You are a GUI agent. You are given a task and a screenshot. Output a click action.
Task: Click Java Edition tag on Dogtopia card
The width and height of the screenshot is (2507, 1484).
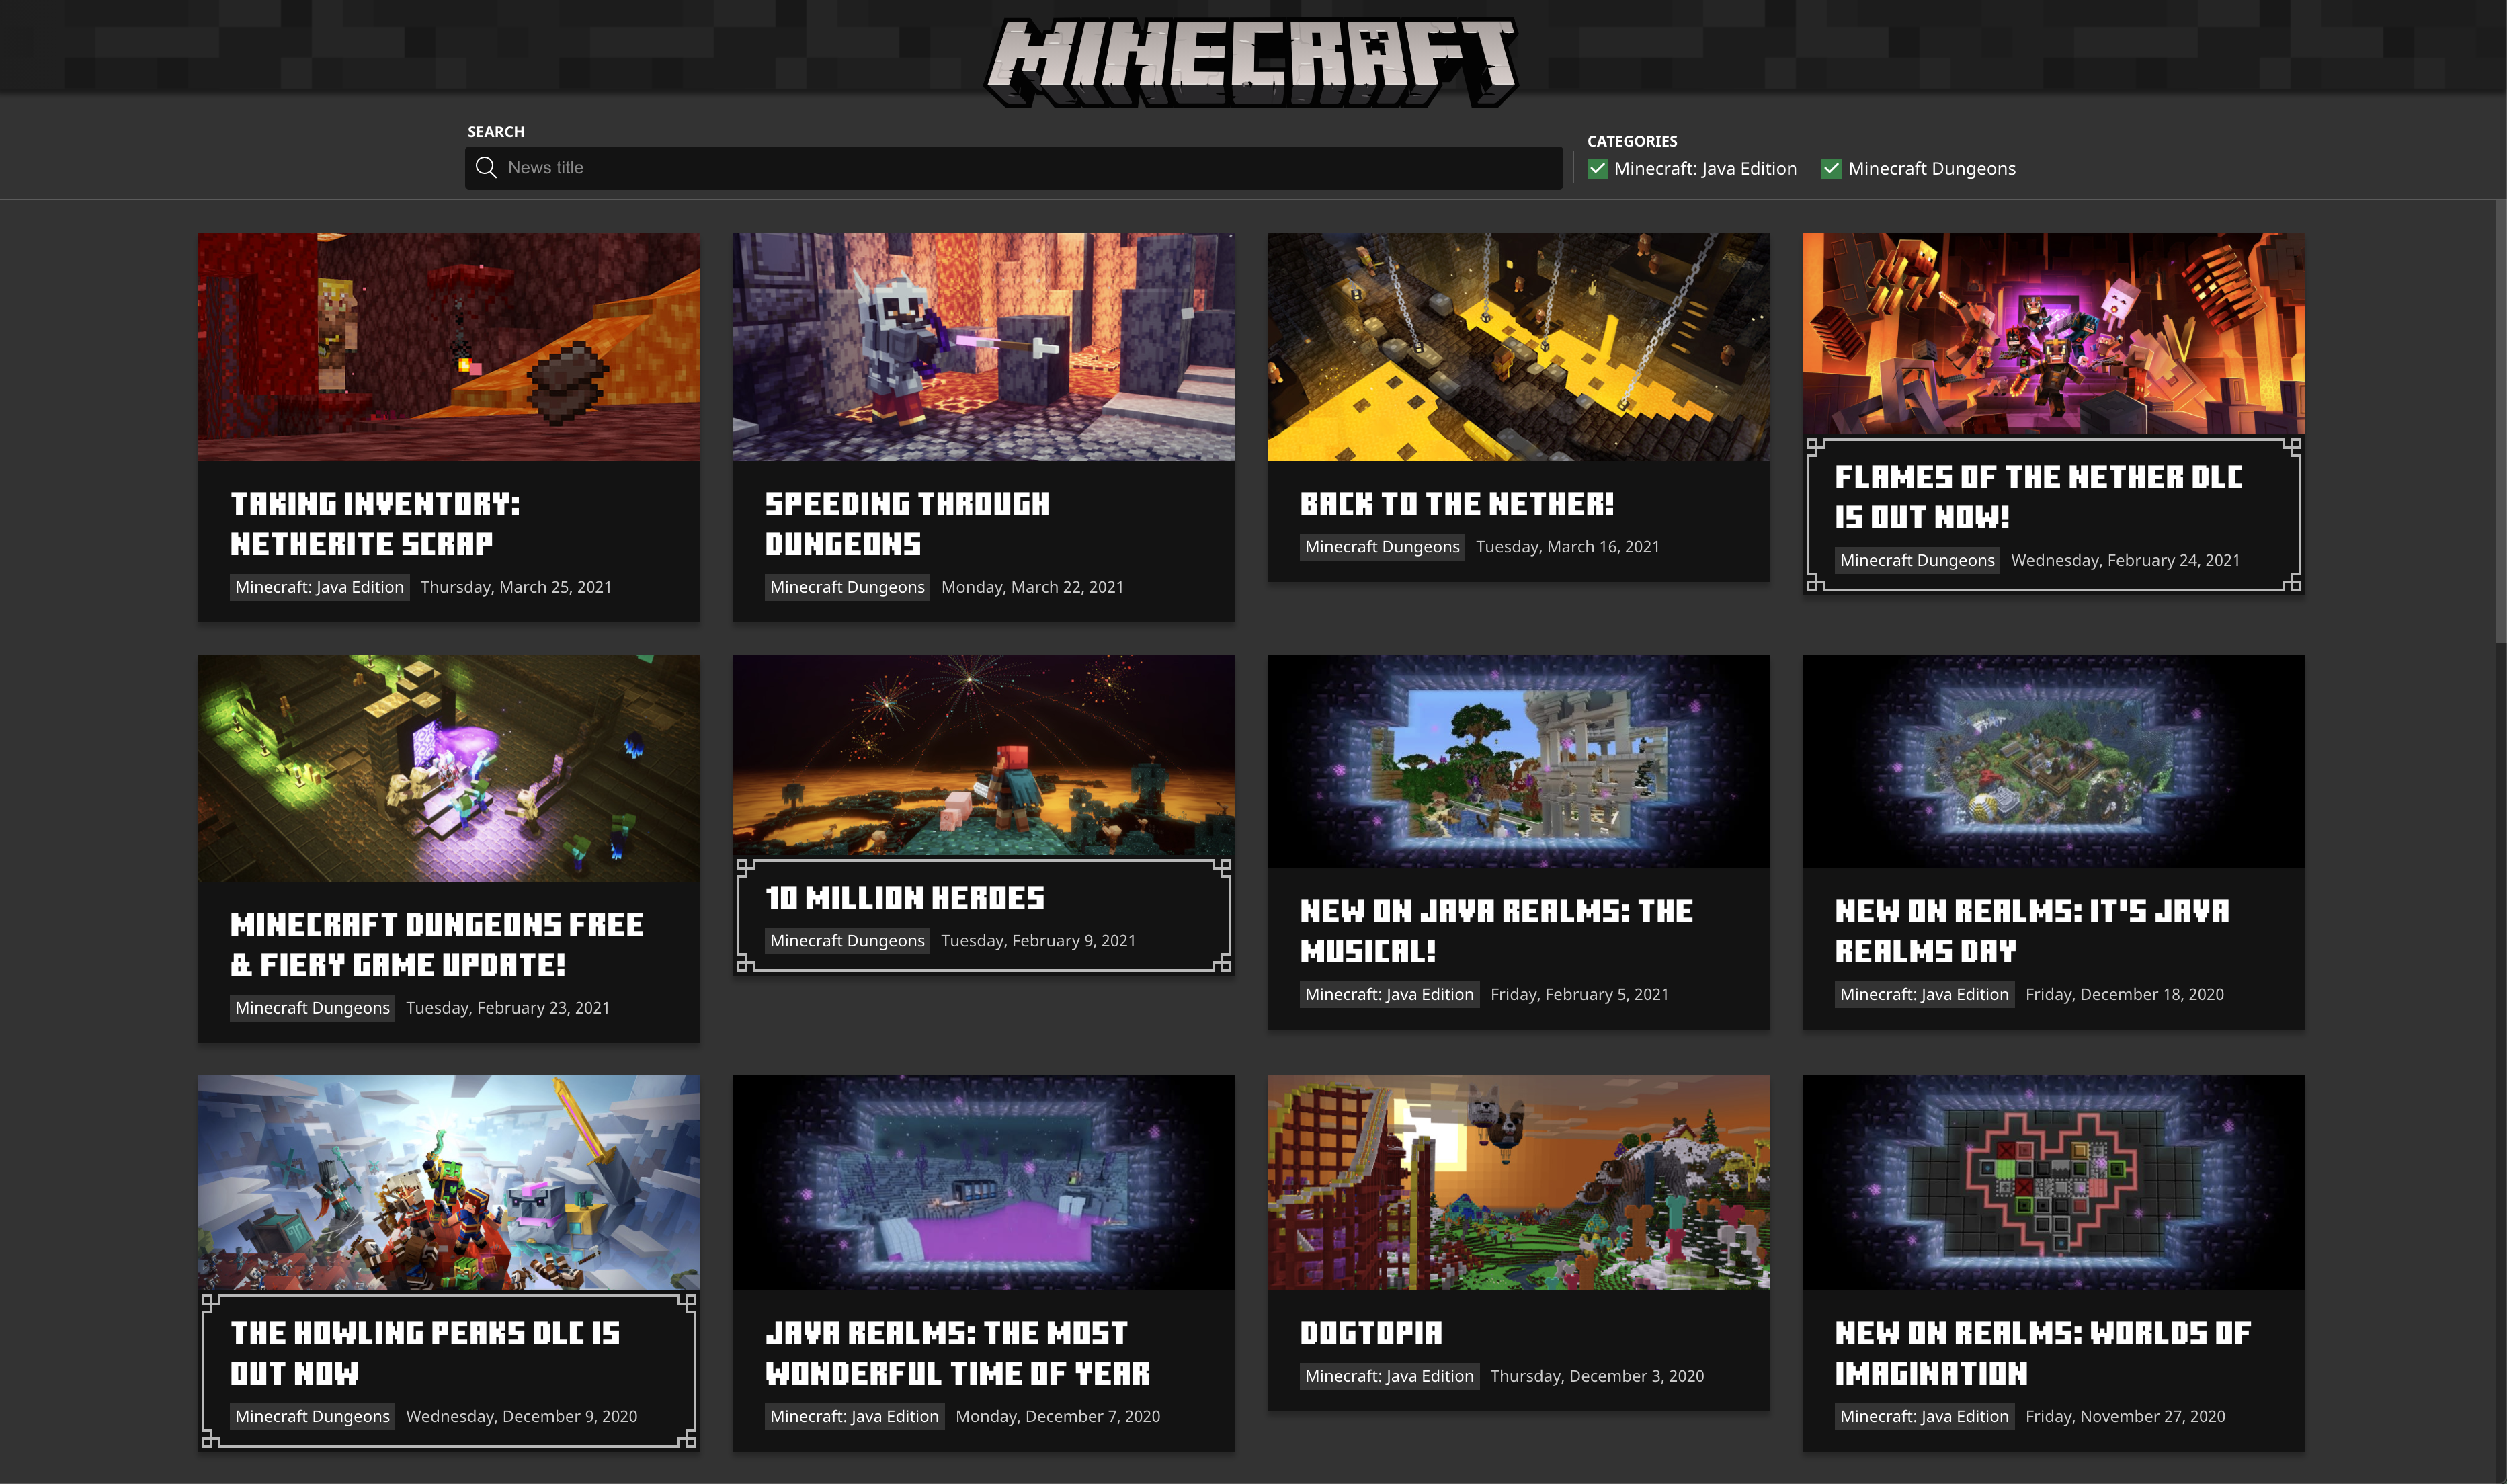[1389, 1376]
